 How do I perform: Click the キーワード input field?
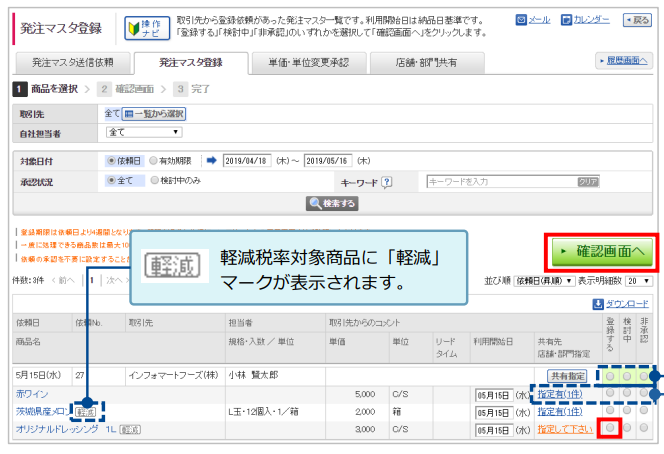500,182
